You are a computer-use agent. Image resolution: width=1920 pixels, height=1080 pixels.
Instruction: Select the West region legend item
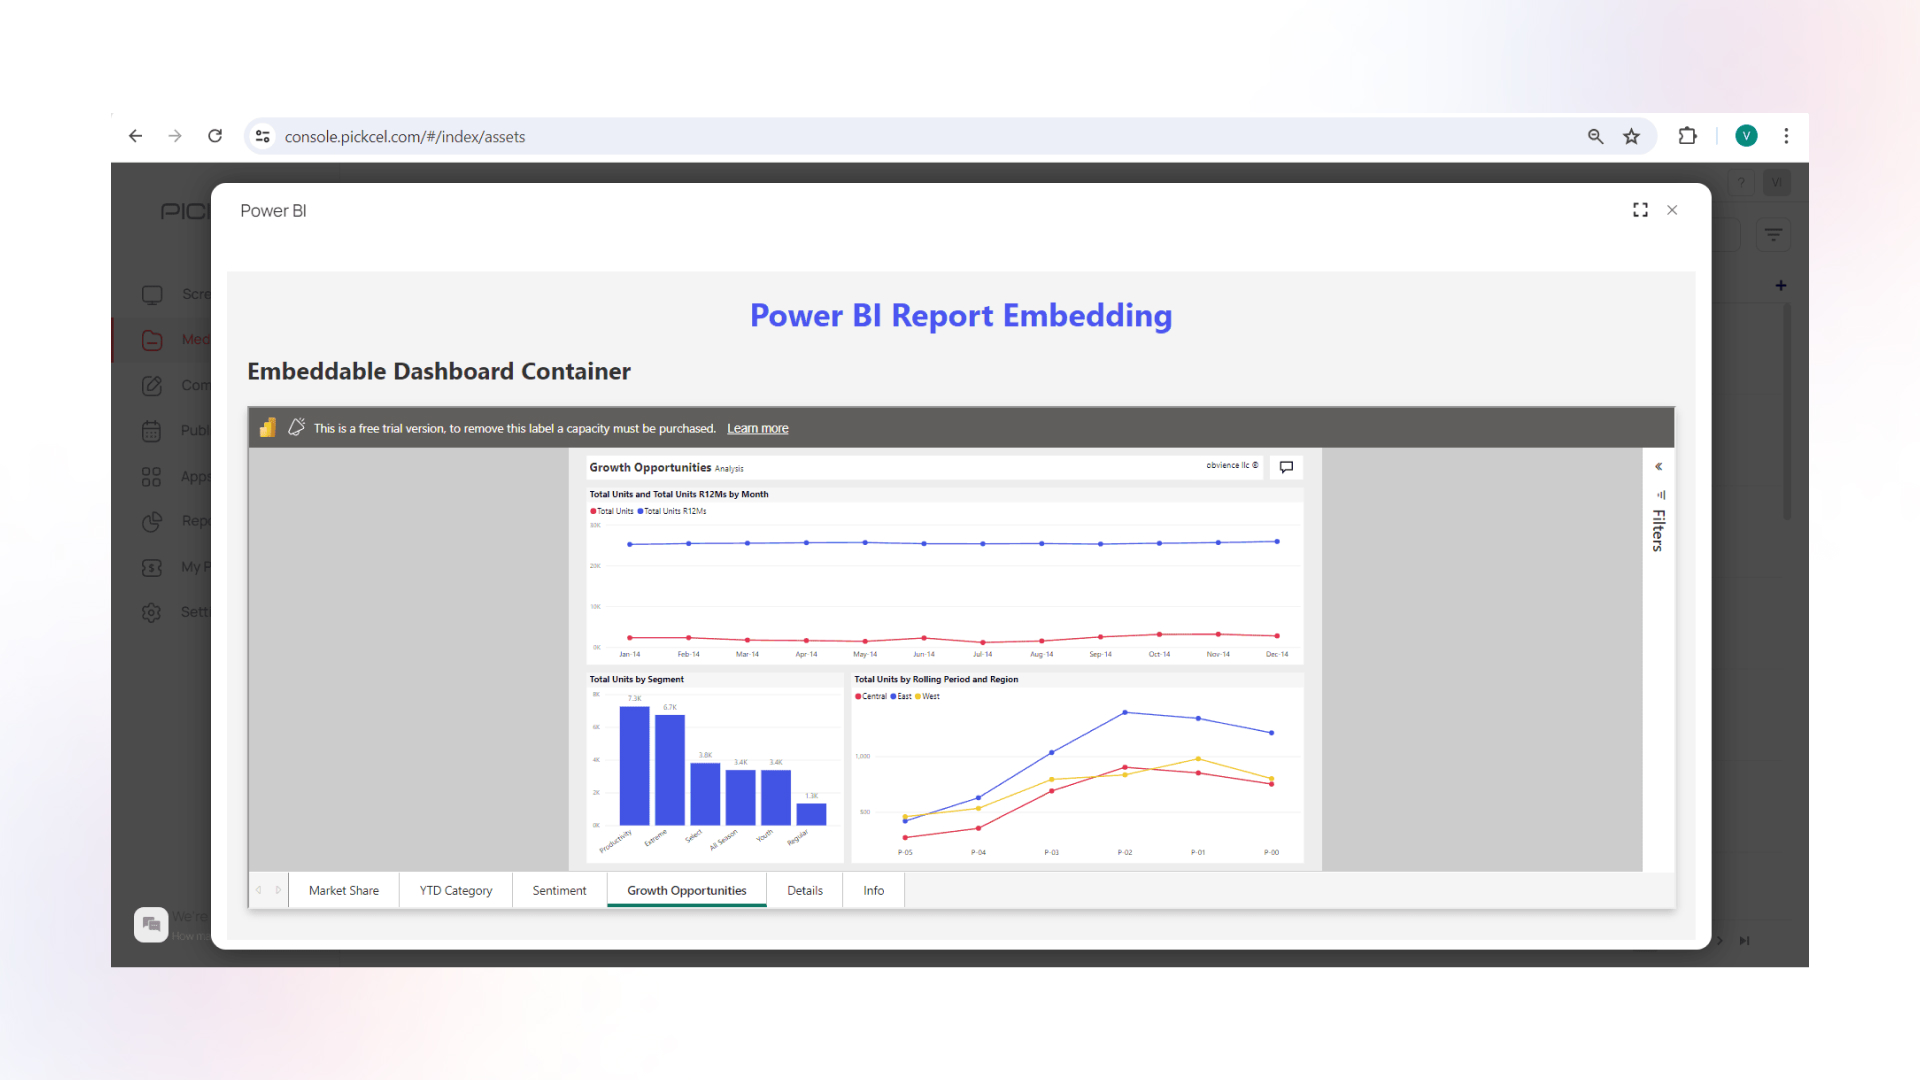tap(928, 696)
